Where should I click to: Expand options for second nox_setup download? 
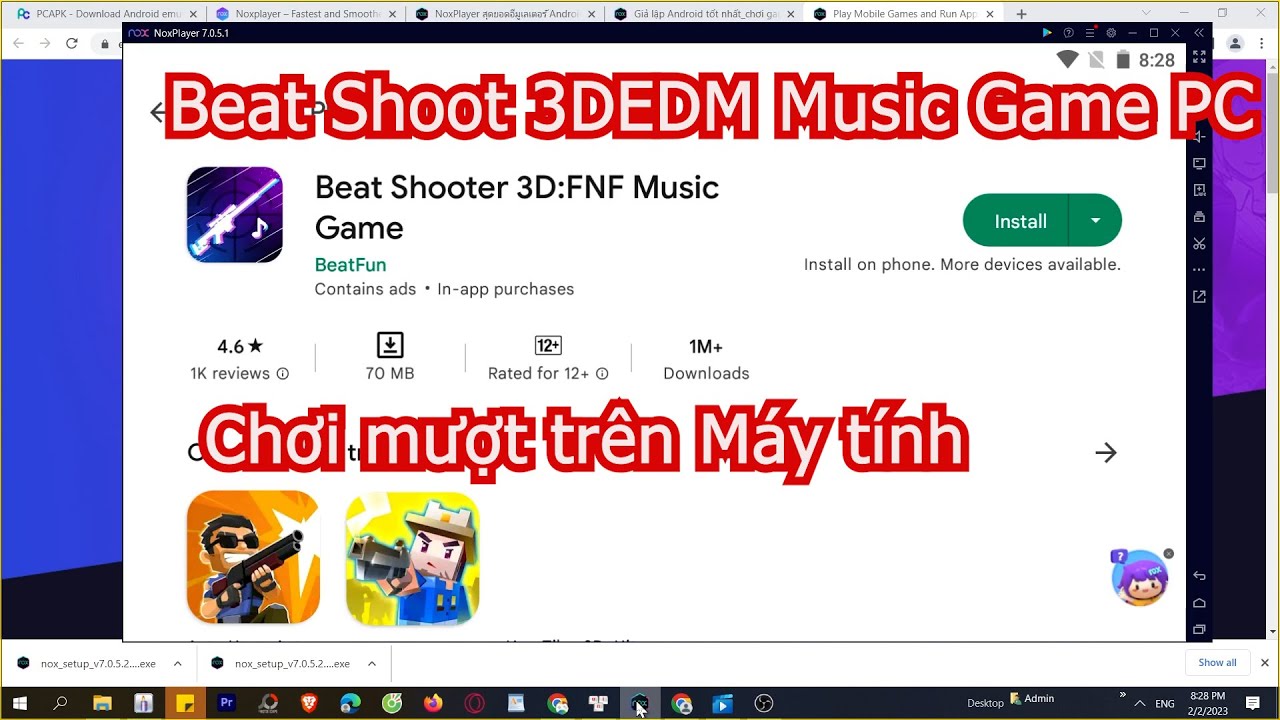[x=371, y=663]
